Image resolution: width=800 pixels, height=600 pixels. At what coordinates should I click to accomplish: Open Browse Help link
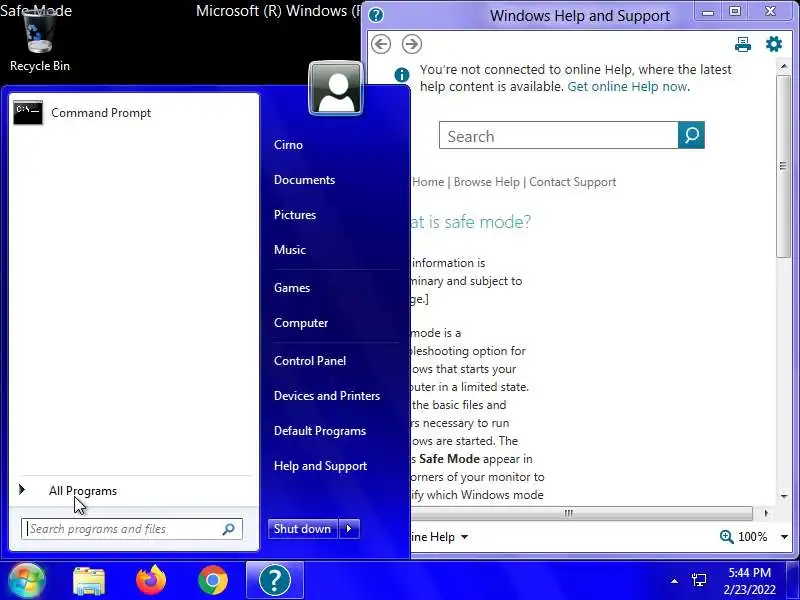pyautogui.click(x=487, y=182)
